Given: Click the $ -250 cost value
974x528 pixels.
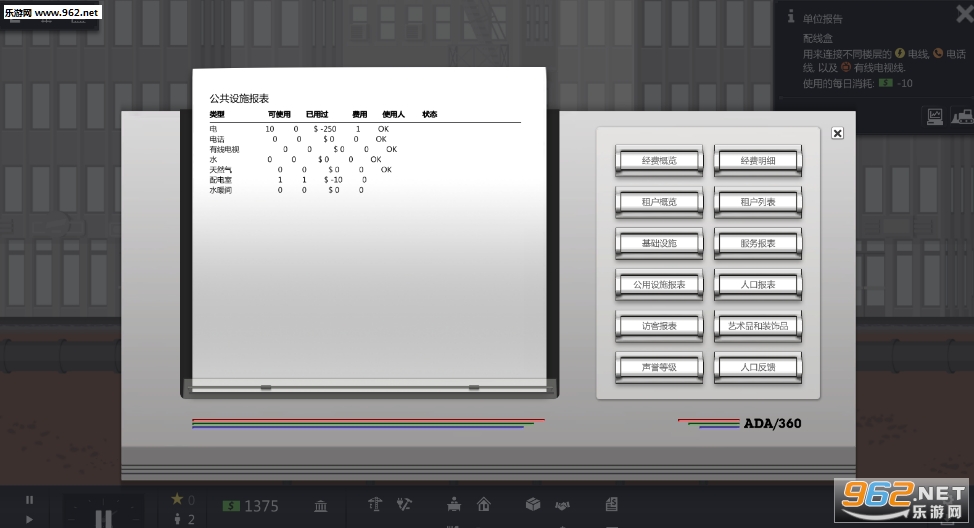Looking at the screenshot, I should pos(325,129).
